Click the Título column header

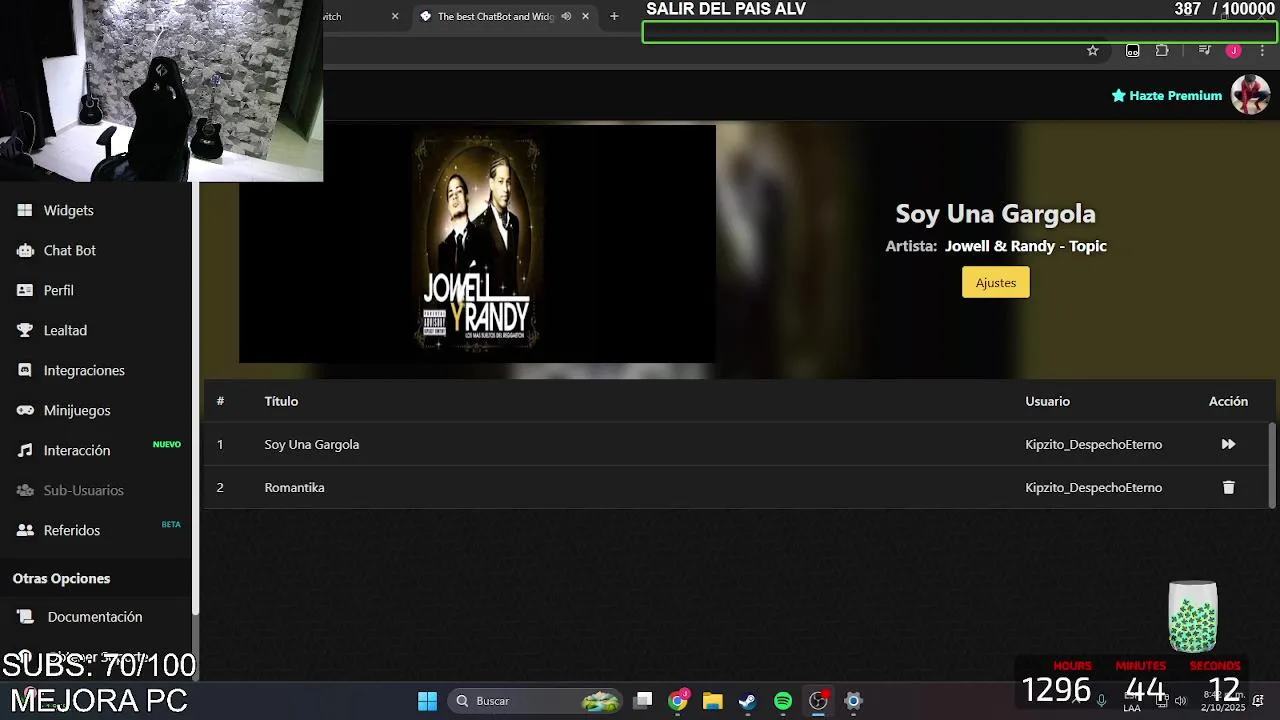click(281, 401)
